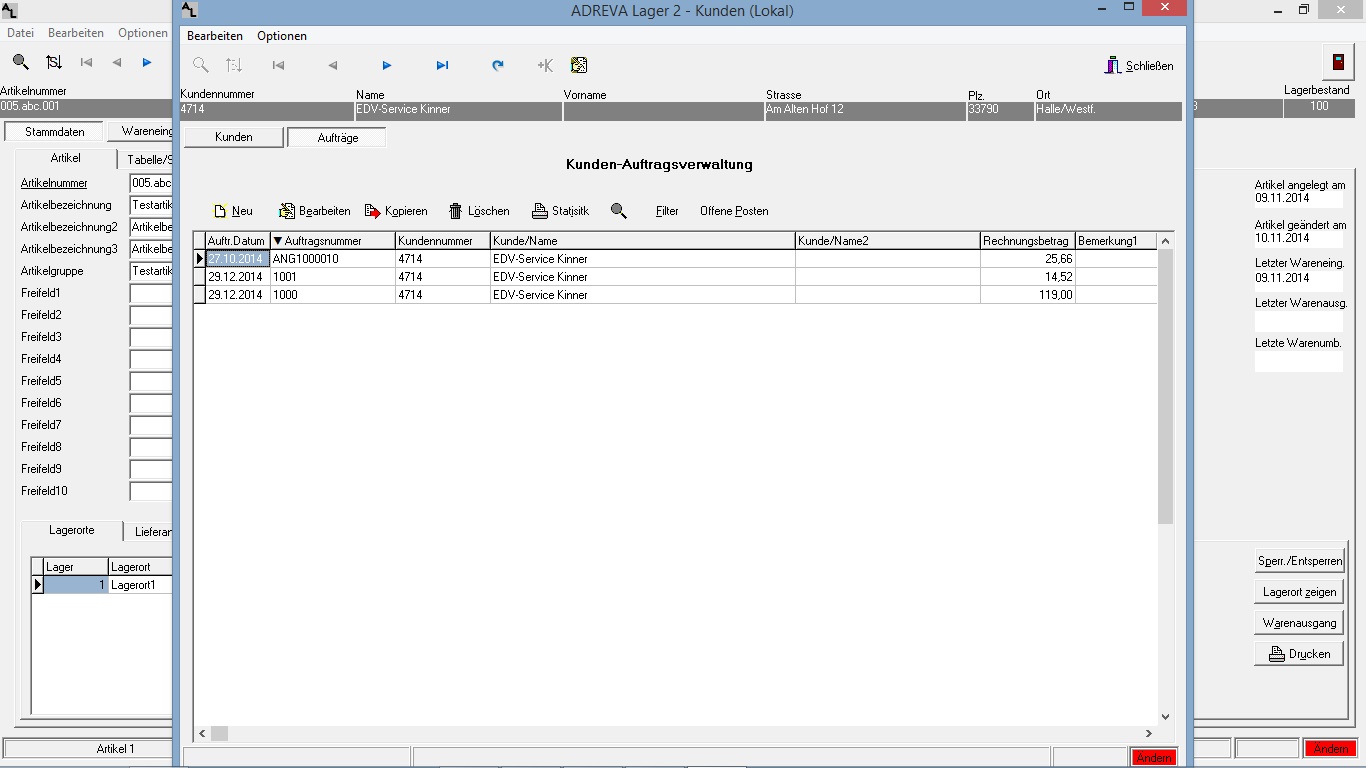Click the yellow notes icon in Kunden toolbar
This screenshot has width=1366, height=768.
(x=579, y=65)
